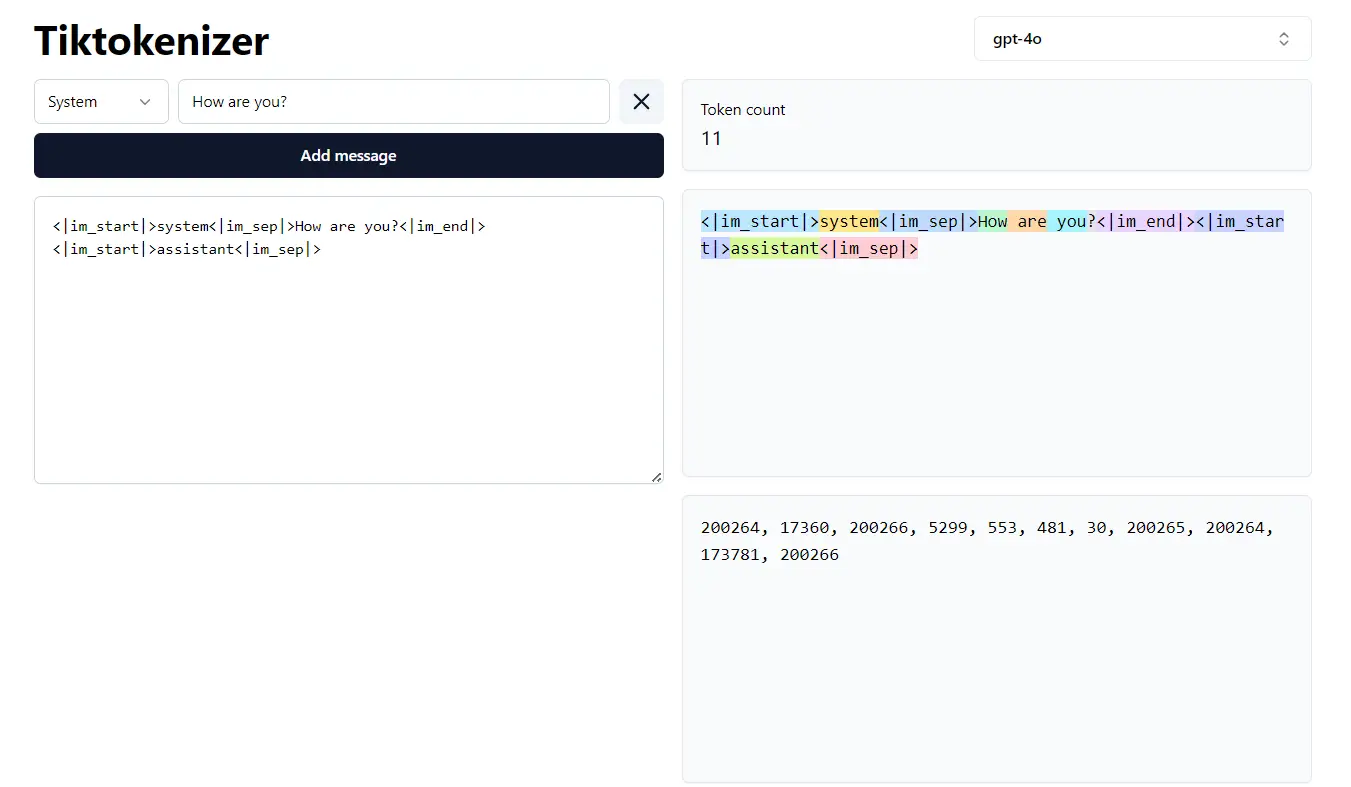Focus the 'How are you?' message input
The image size is (1351, 787).
[x=393, y=102]
